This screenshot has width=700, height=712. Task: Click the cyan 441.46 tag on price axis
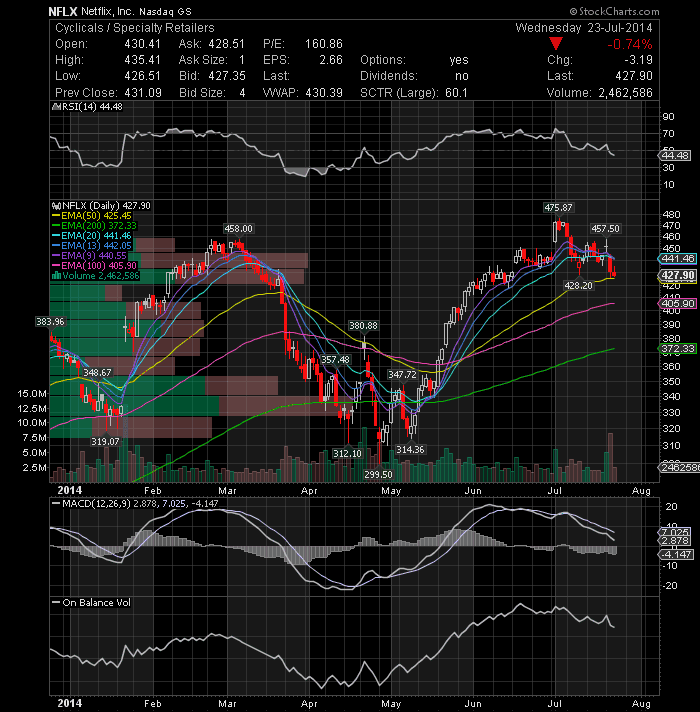[677, 259]
